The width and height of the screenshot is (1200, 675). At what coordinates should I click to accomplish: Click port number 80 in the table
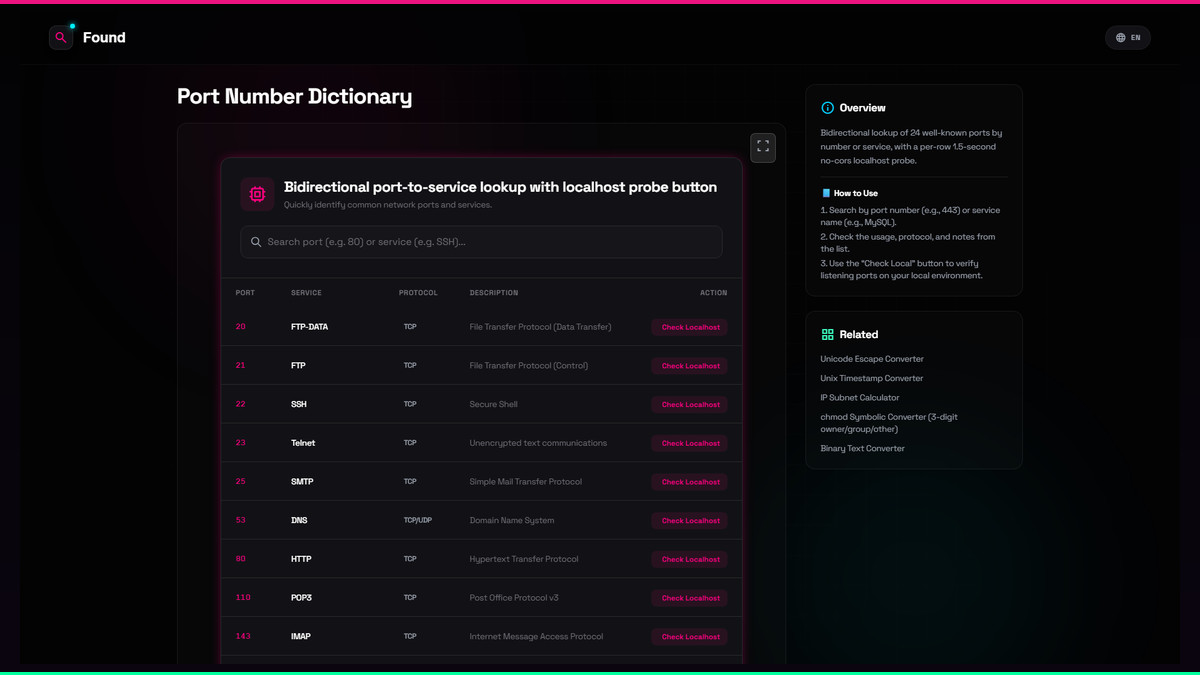(241, 559)
